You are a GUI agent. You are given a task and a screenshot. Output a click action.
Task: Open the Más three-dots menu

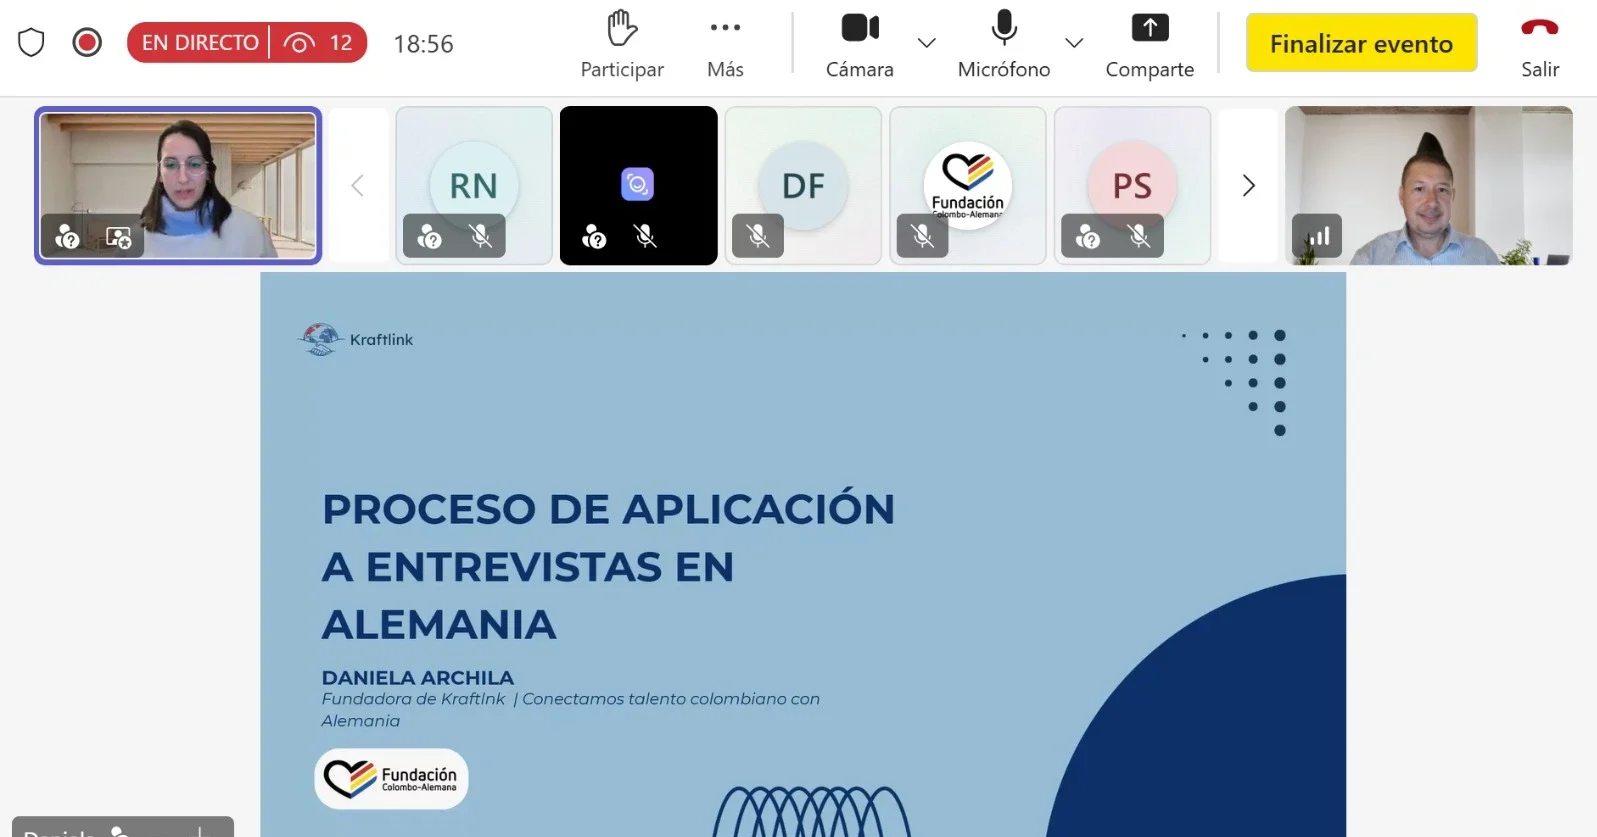(725, 28)
